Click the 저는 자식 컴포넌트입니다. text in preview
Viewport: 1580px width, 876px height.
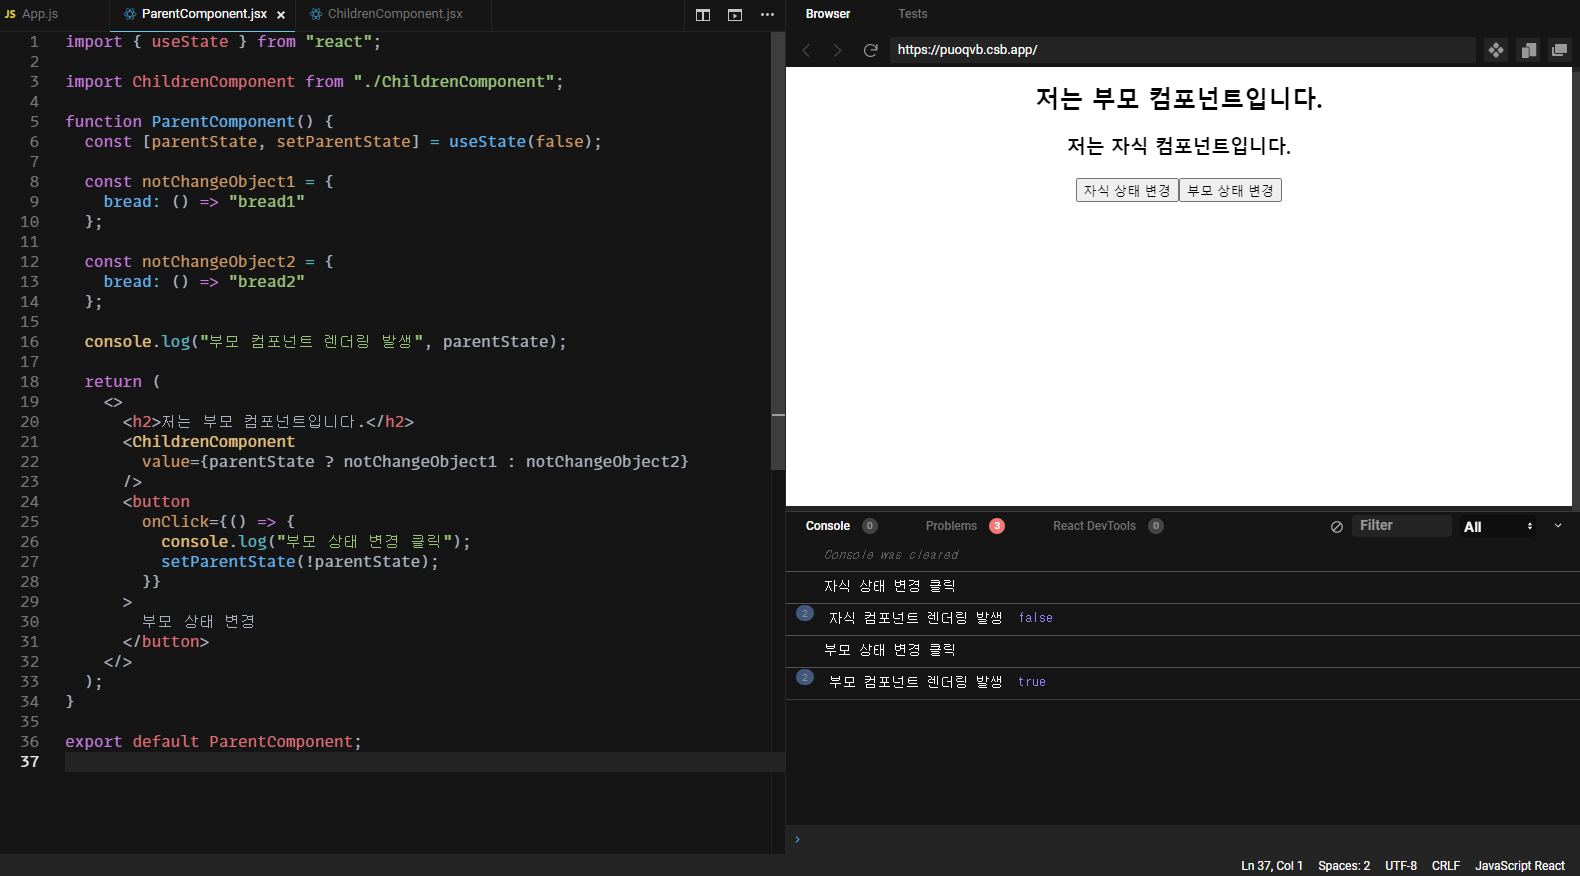point(1179,146)
